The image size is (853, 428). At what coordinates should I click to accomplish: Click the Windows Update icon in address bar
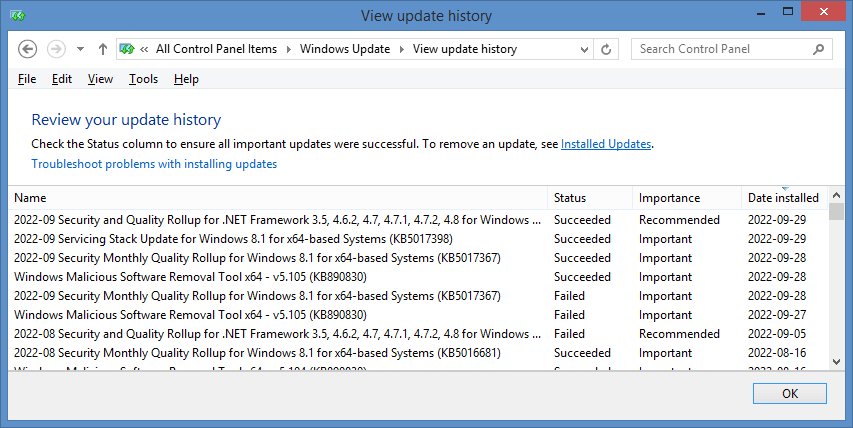pyautogui.click(x=127, y=49)
